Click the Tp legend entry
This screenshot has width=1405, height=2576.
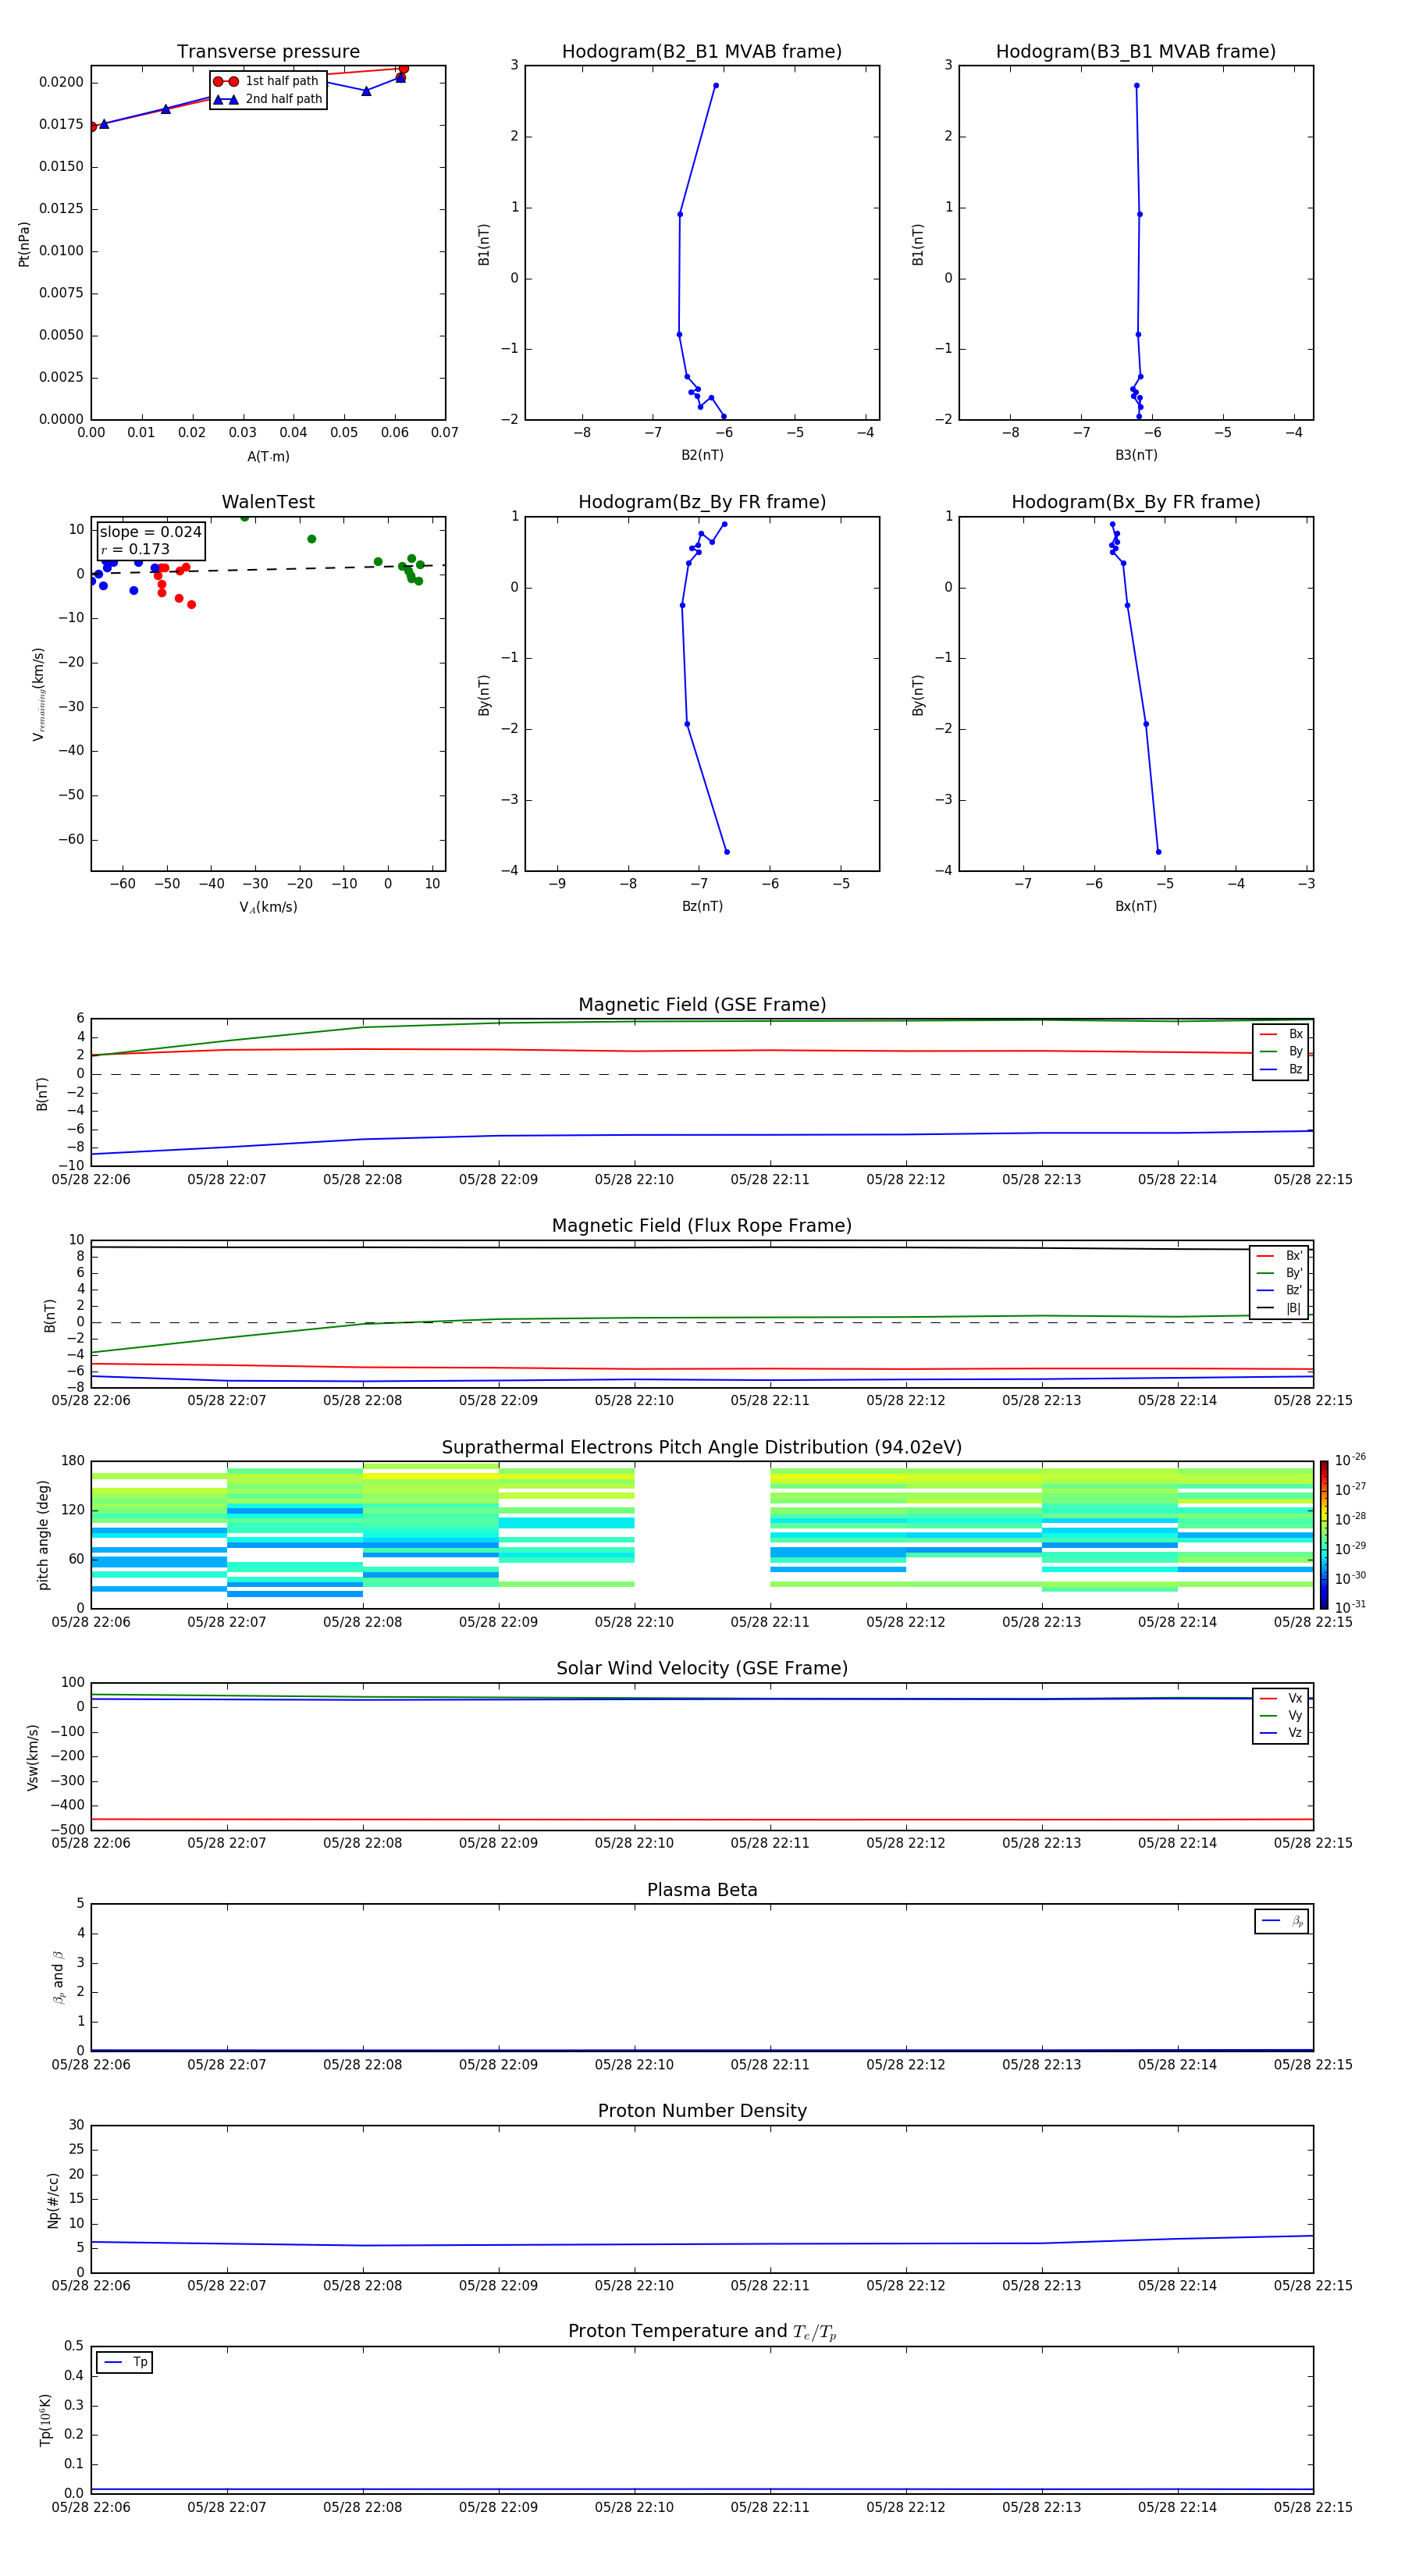pos(124,2362)
